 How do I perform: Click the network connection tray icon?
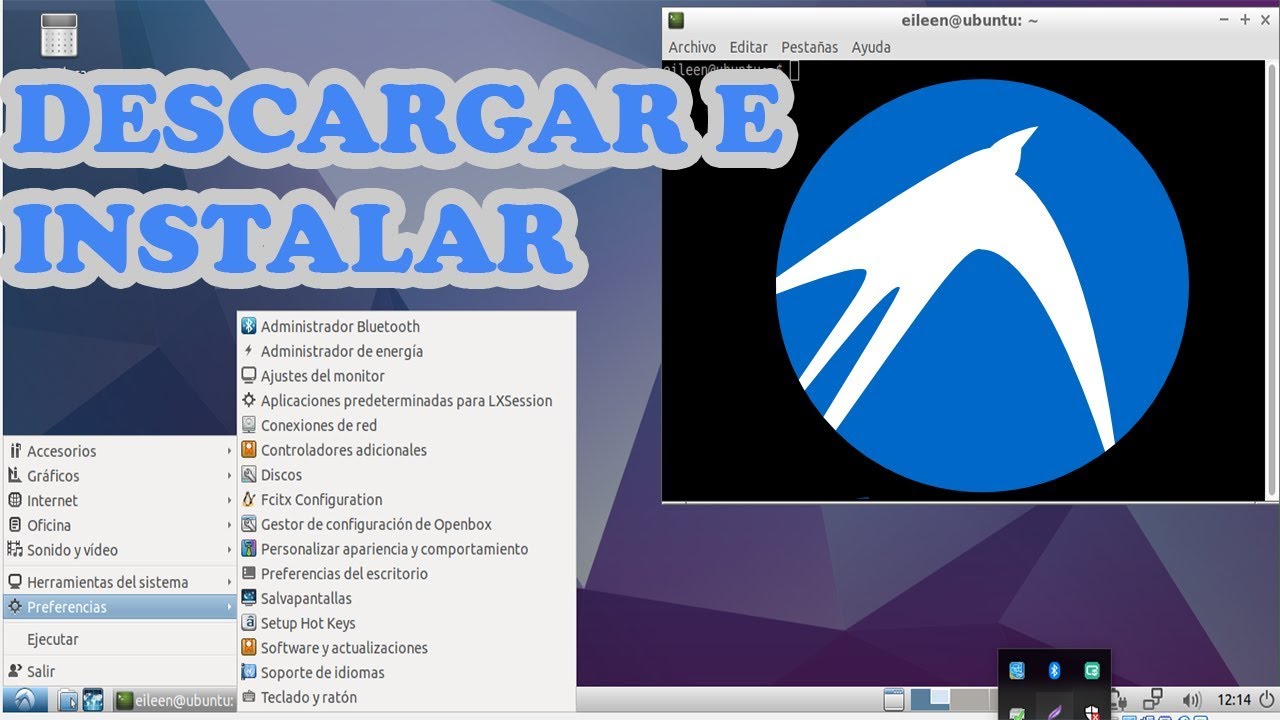pyautogui.click(x=1154, y=699)
